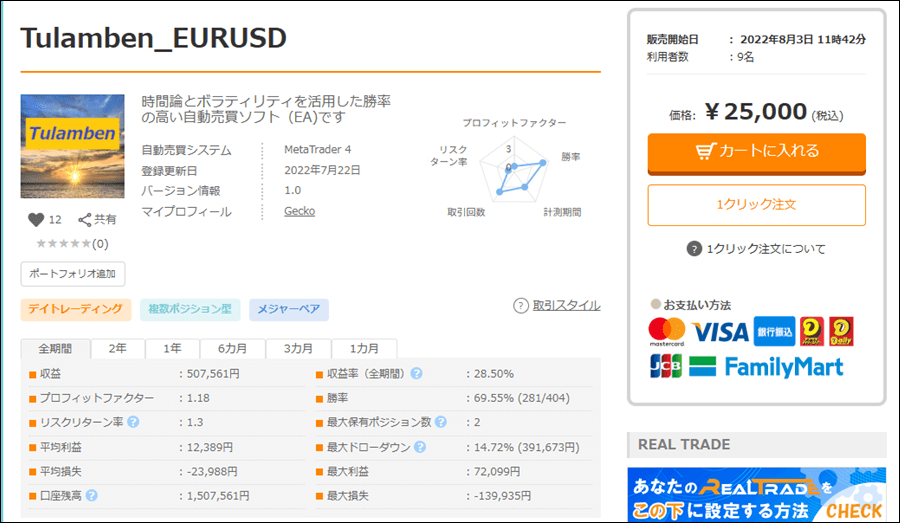
Task: Select the 全期間 tab
Action: 56,349
